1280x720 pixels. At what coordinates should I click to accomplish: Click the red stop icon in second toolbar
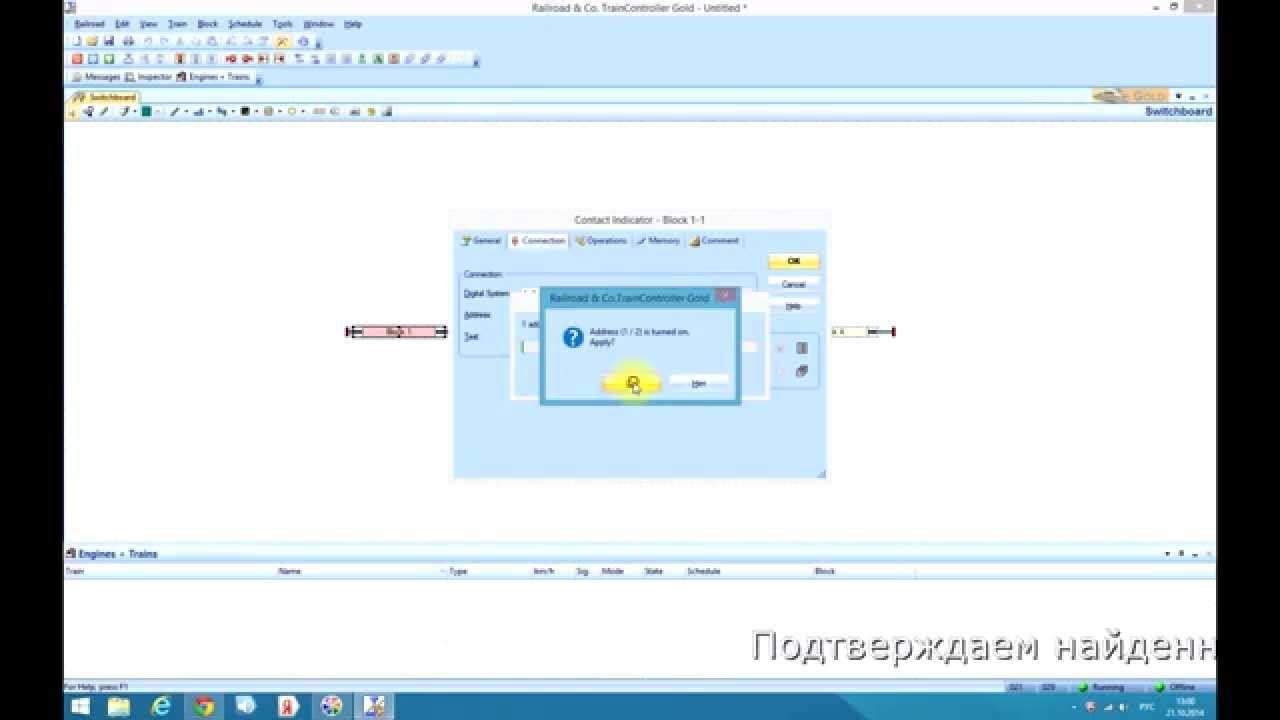tap(77, 59)
